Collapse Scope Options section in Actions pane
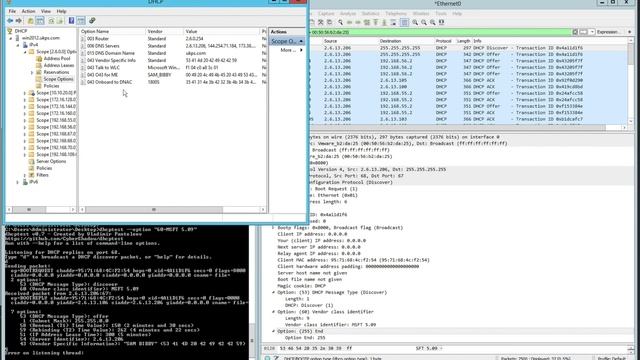The width and height of the screenshot is (640, 360). (301, 41)
